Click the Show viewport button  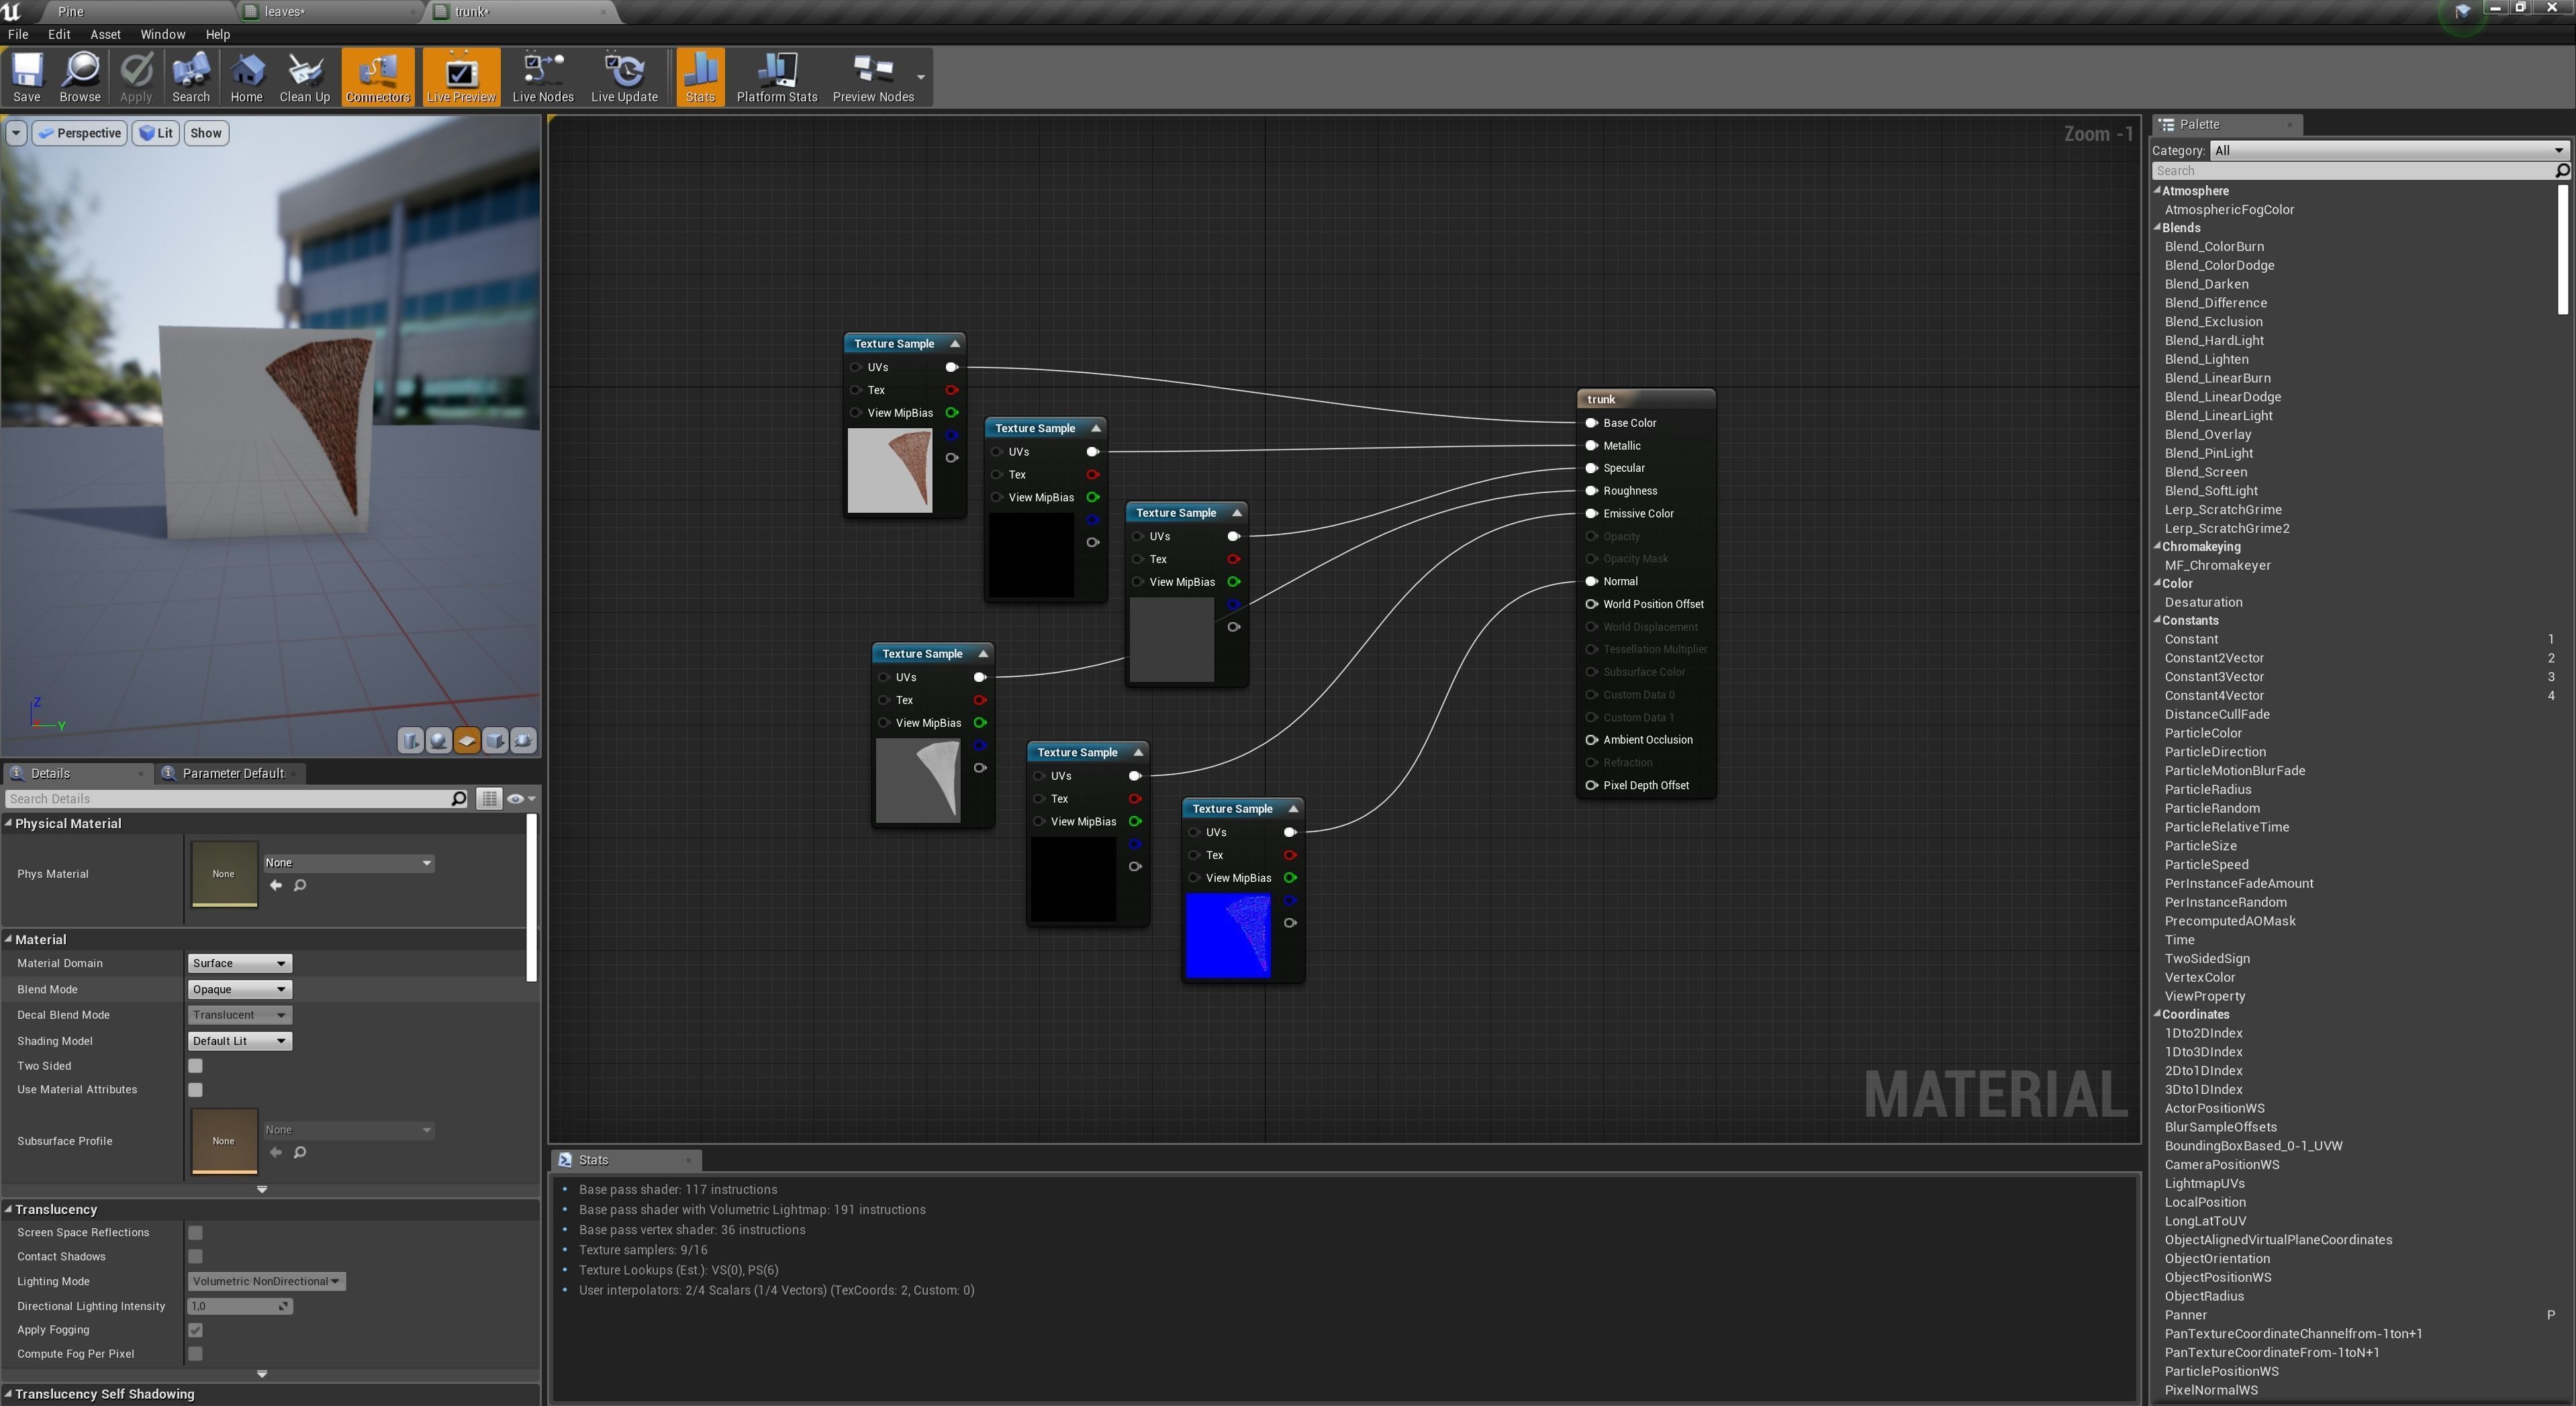pos(206,133)
